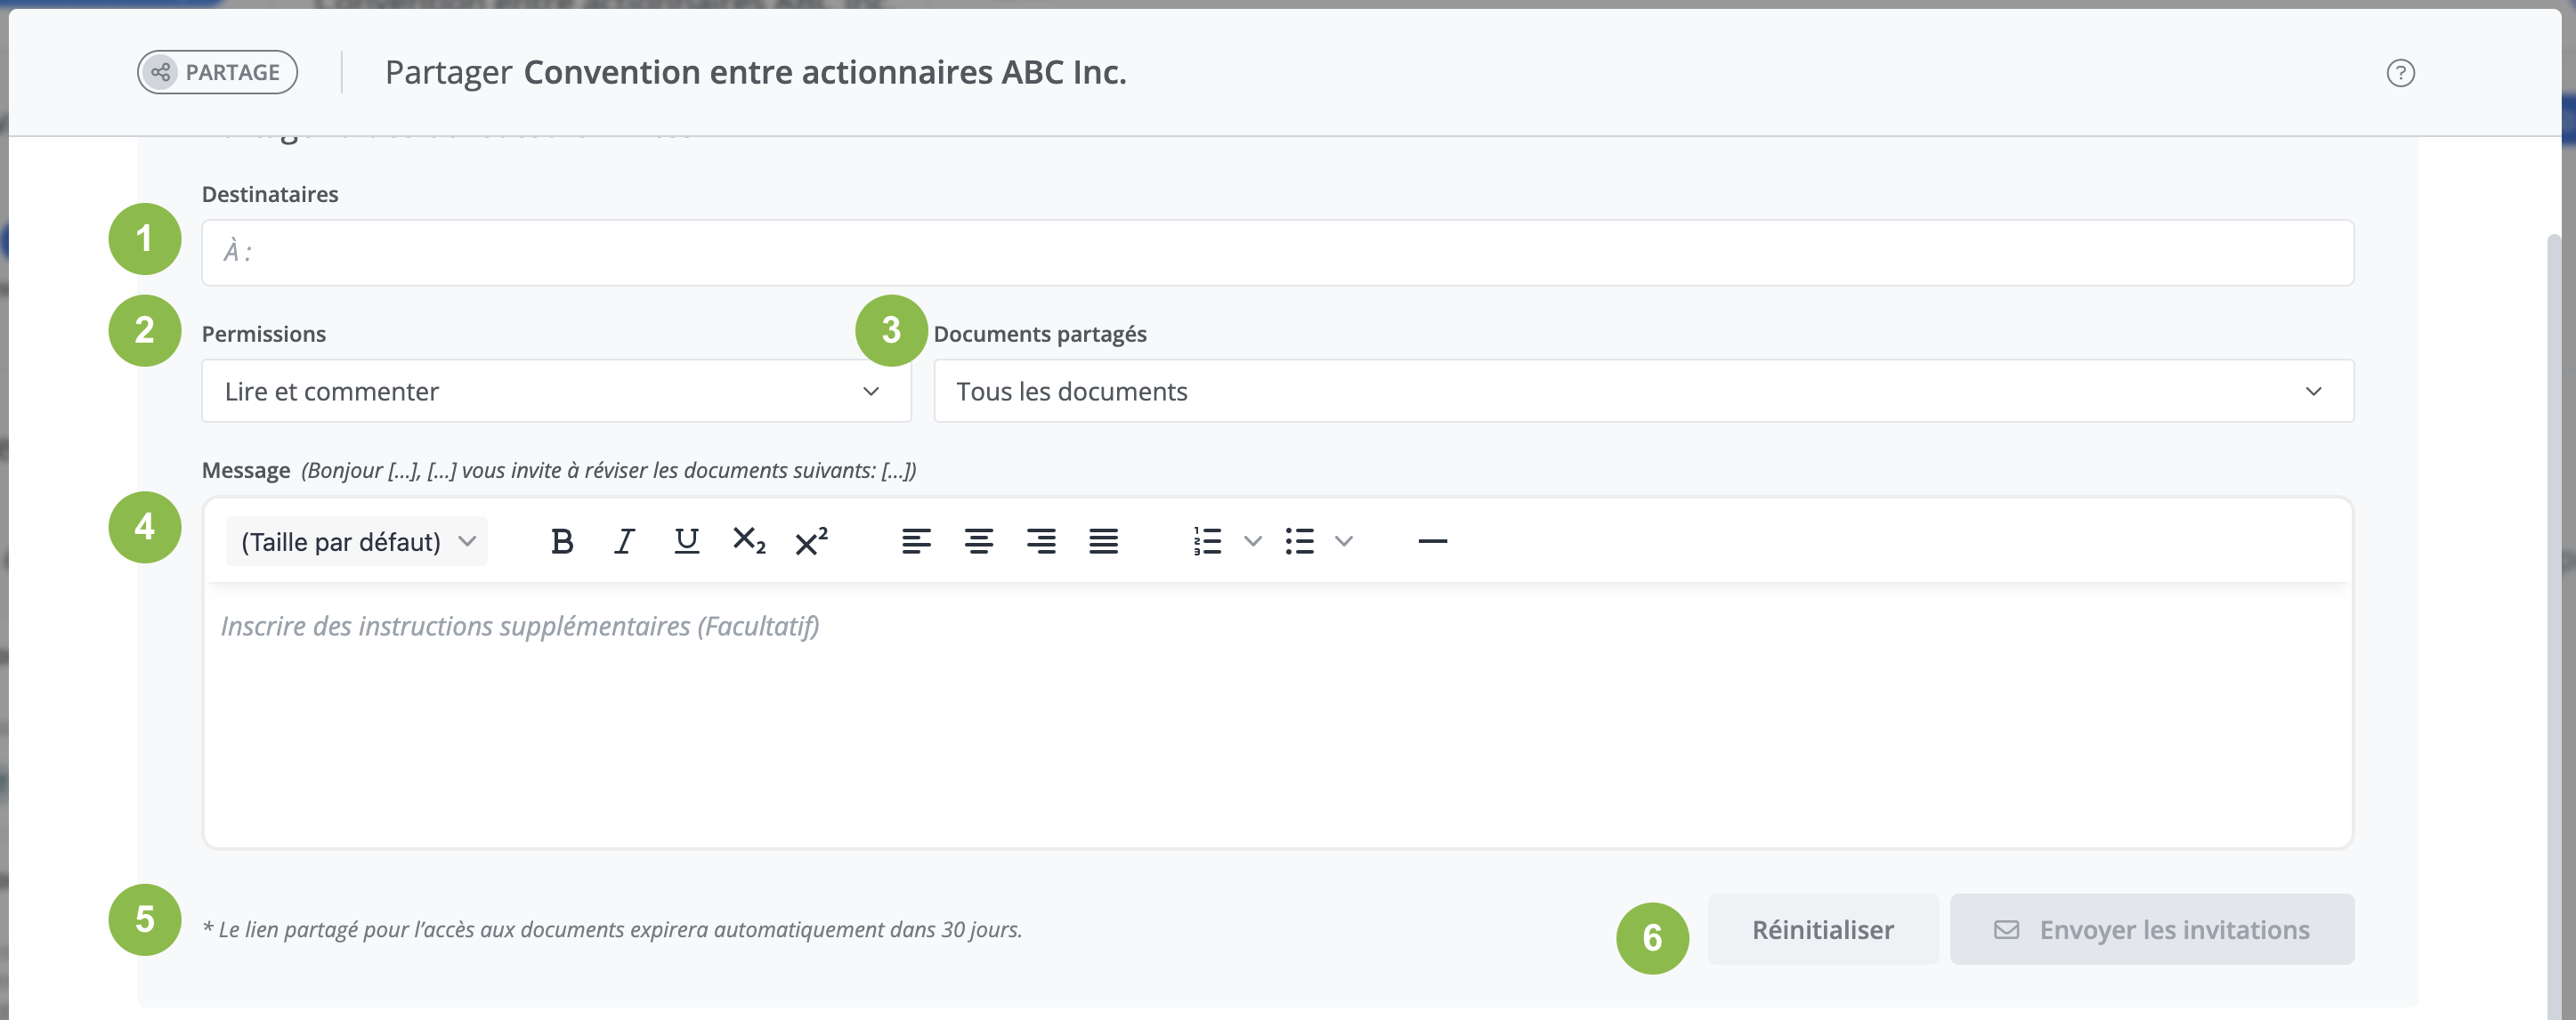Underline the message text
Viewport: 2576px width, 1020px height.
(686, 541)
